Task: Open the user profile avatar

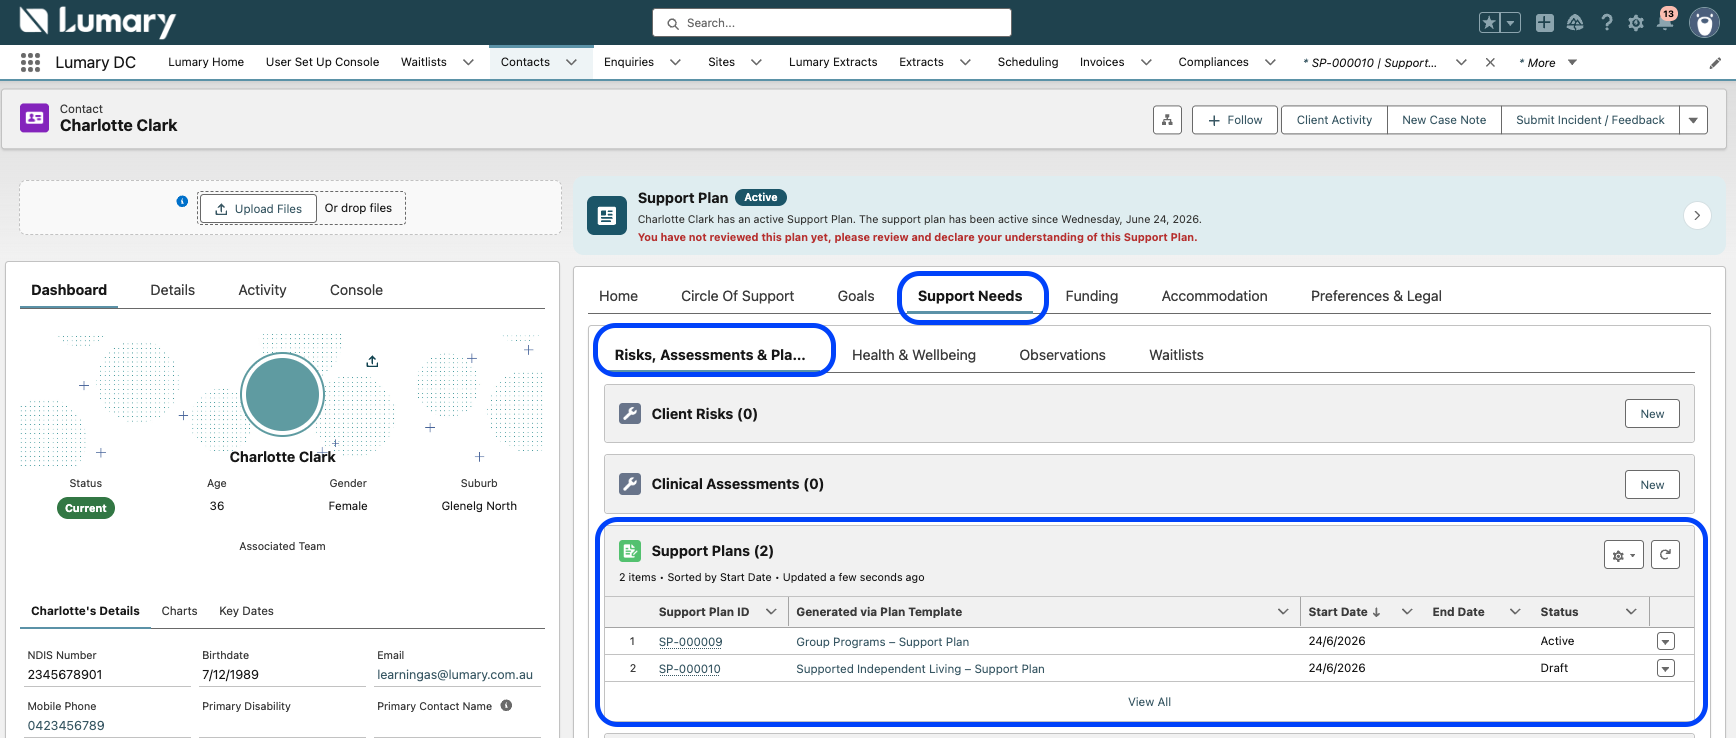Action: pyautogui.click(x=1704, y=22)
